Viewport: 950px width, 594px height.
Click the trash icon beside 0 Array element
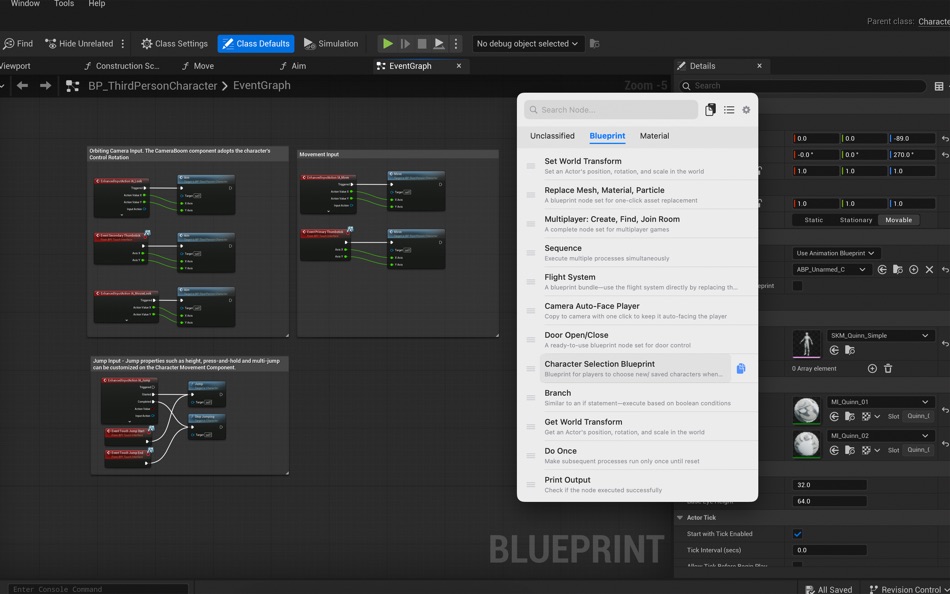(x=888, y=369)
